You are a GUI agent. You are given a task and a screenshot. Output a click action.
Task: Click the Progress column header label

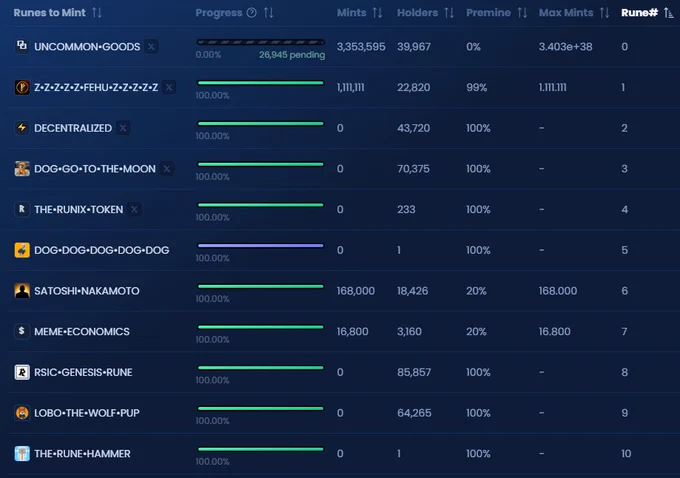pyautogui.click(x=219, y=13)
